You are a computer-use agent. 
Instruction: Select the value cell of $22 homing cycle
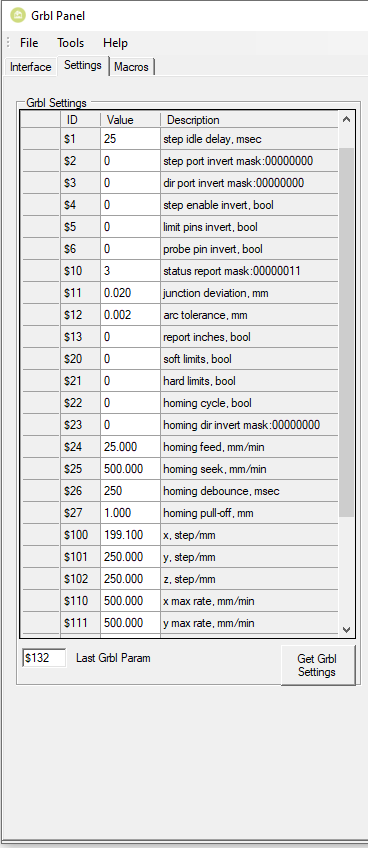130,403
